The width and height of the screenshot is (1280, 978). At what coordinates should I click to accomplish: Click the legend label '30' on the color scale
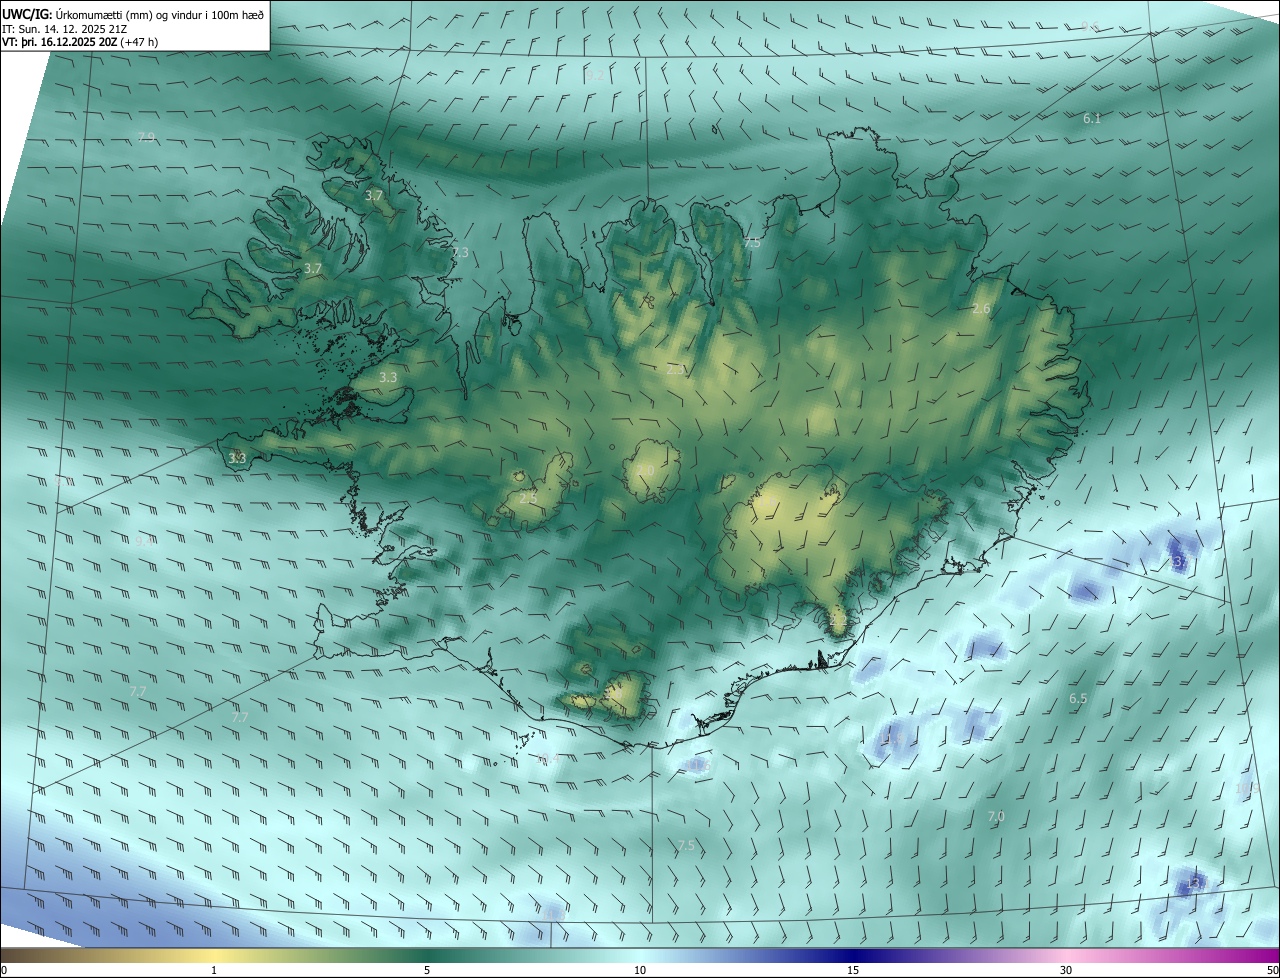tap(1066, 970)
